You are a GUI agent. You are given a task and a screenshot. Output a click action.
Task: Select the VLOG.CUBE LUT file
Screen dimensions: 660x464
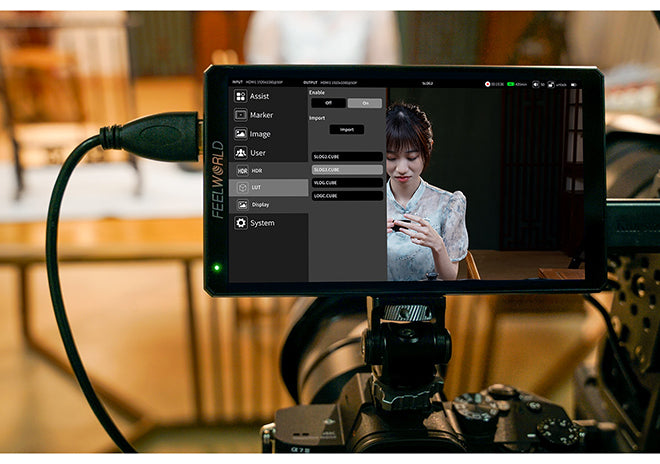pyautogui.click(x=346, y=183)
